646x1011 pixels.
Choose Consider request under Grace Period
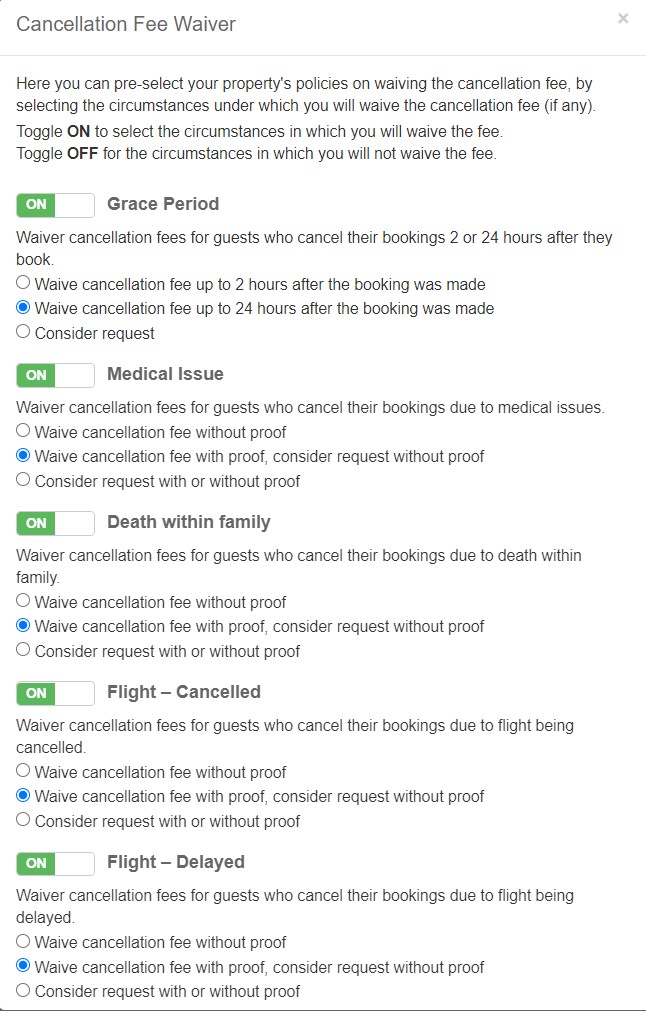[x=21, y=332]
